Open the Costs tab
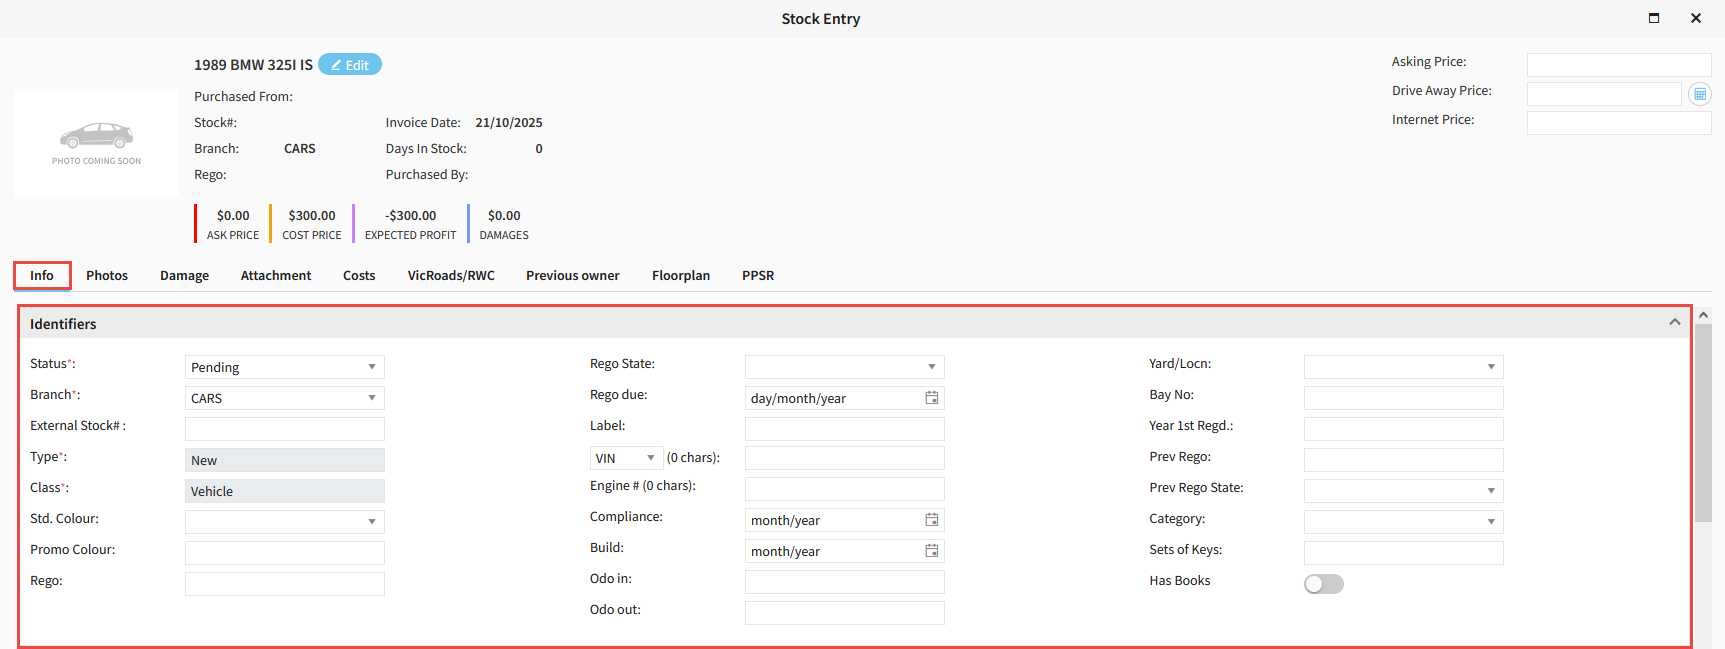 pyautogui.click(x=359, y=276)
